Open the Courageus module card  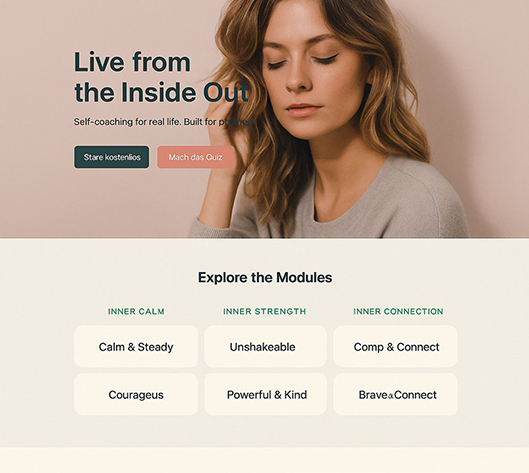(x=136, y=394)
